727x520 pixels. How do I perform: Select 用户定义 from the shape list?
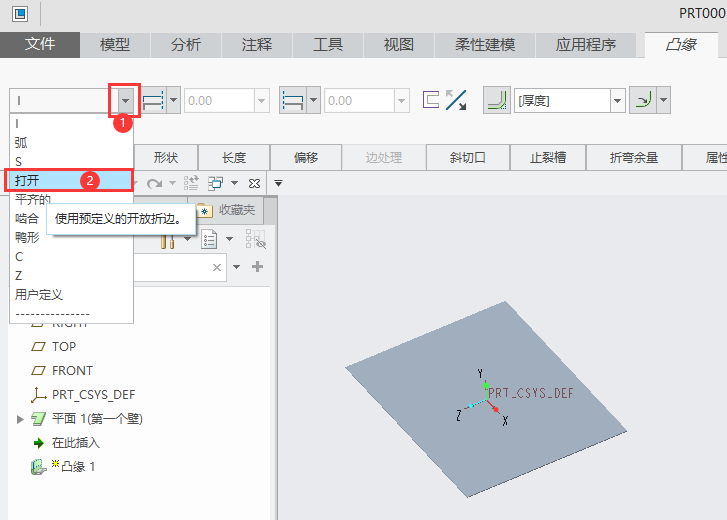tap(71, 294)
